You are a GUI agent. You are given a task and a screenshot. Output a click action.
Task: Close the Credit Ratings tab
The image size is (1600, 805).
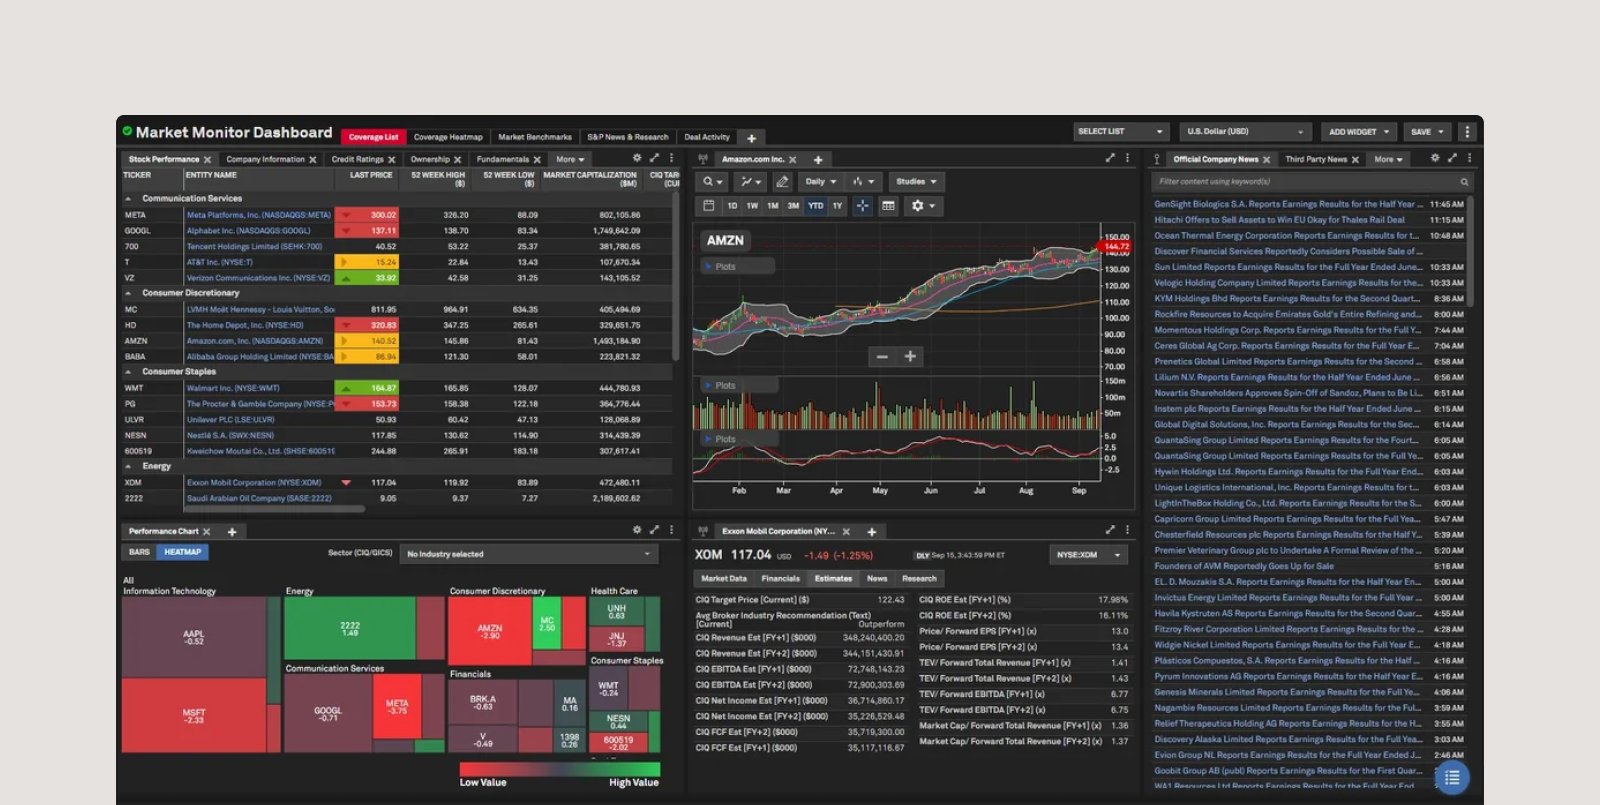(392, 160)
